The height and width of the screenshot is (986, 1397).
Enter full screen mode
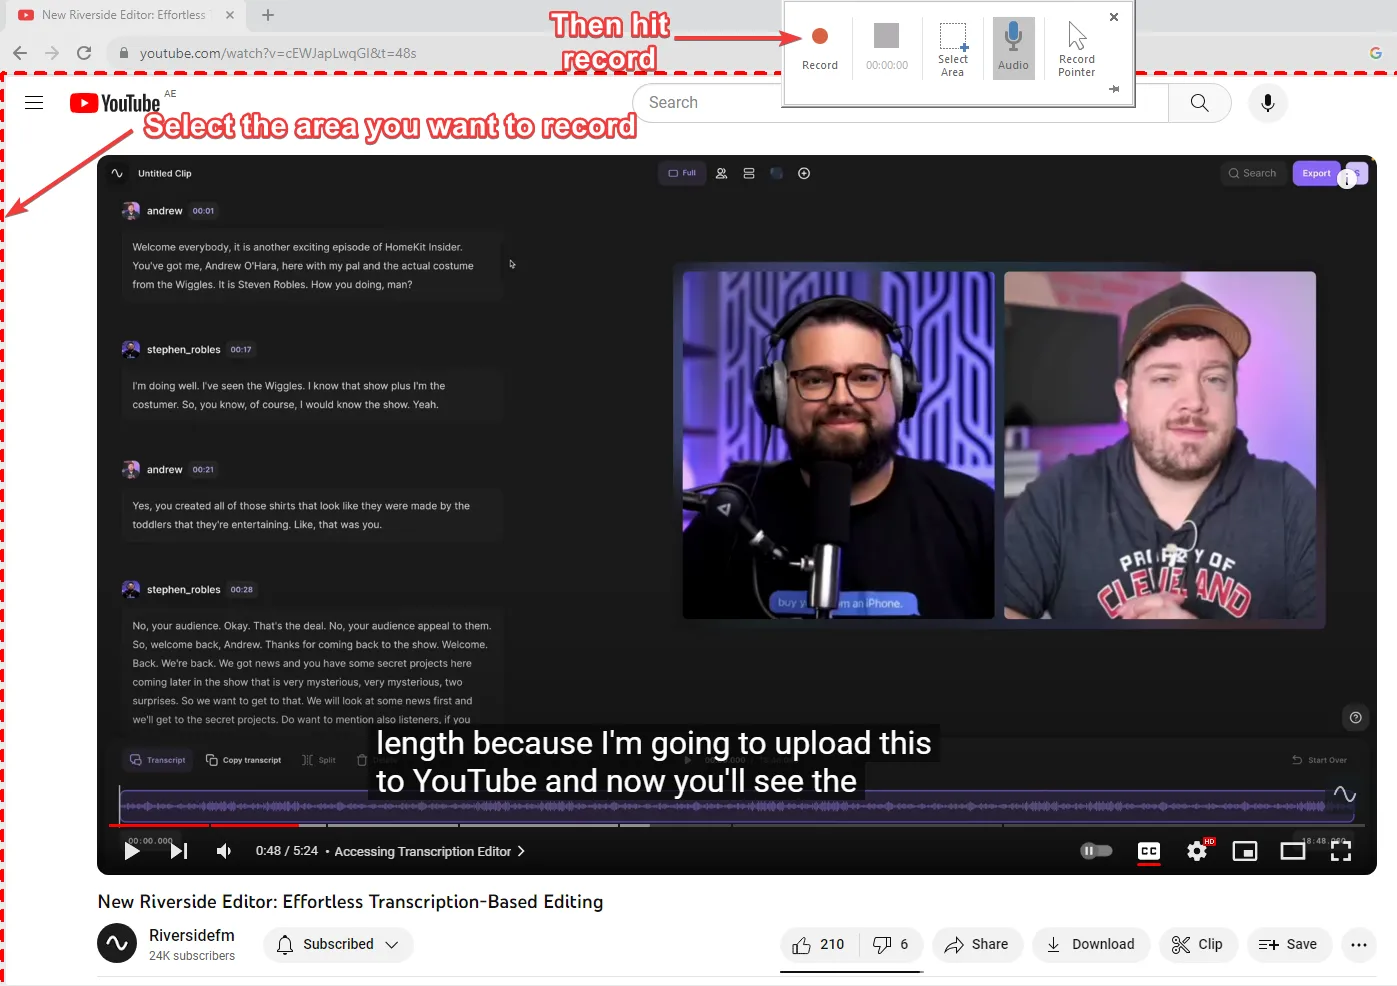tap(1341, 851)
